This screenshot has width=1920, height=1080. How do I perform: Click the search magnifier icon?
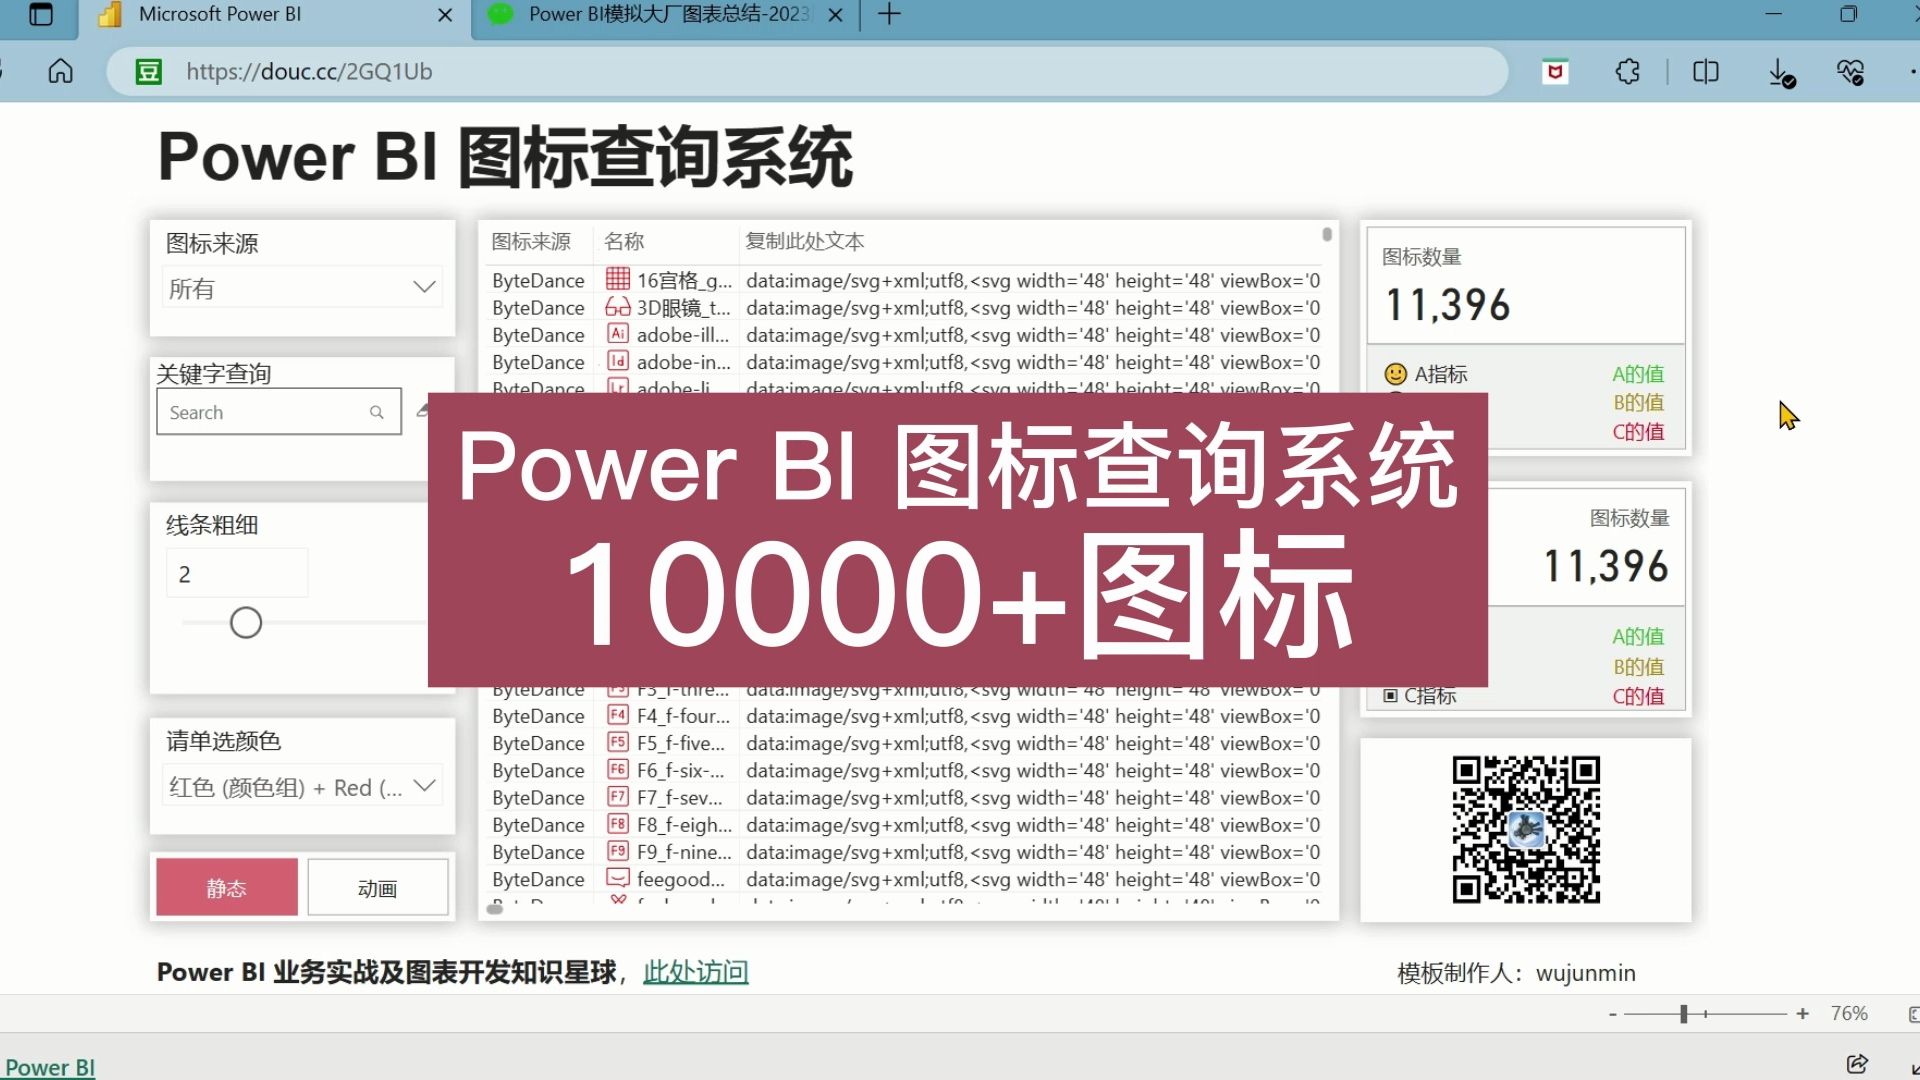click(377, 412)
